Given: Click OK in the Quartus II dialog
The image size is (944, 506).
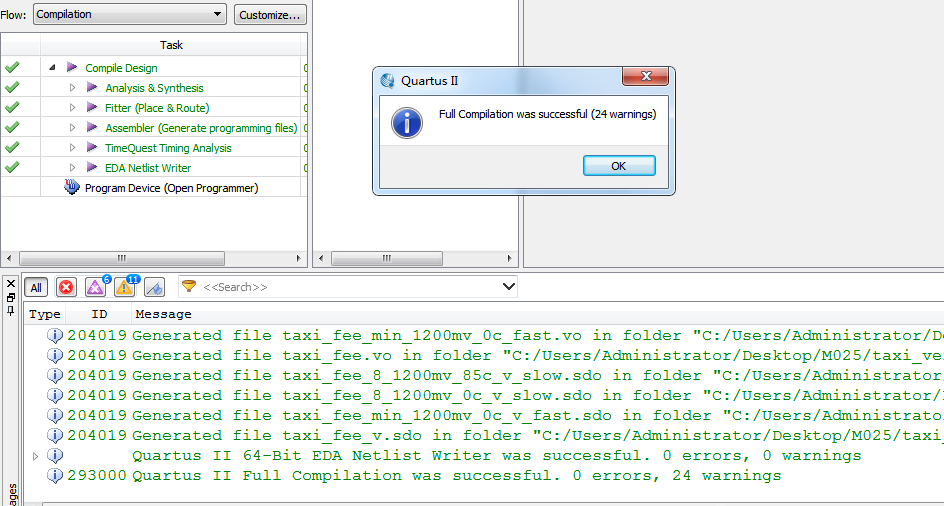Looking at the screenshot, I should [619, 166].
